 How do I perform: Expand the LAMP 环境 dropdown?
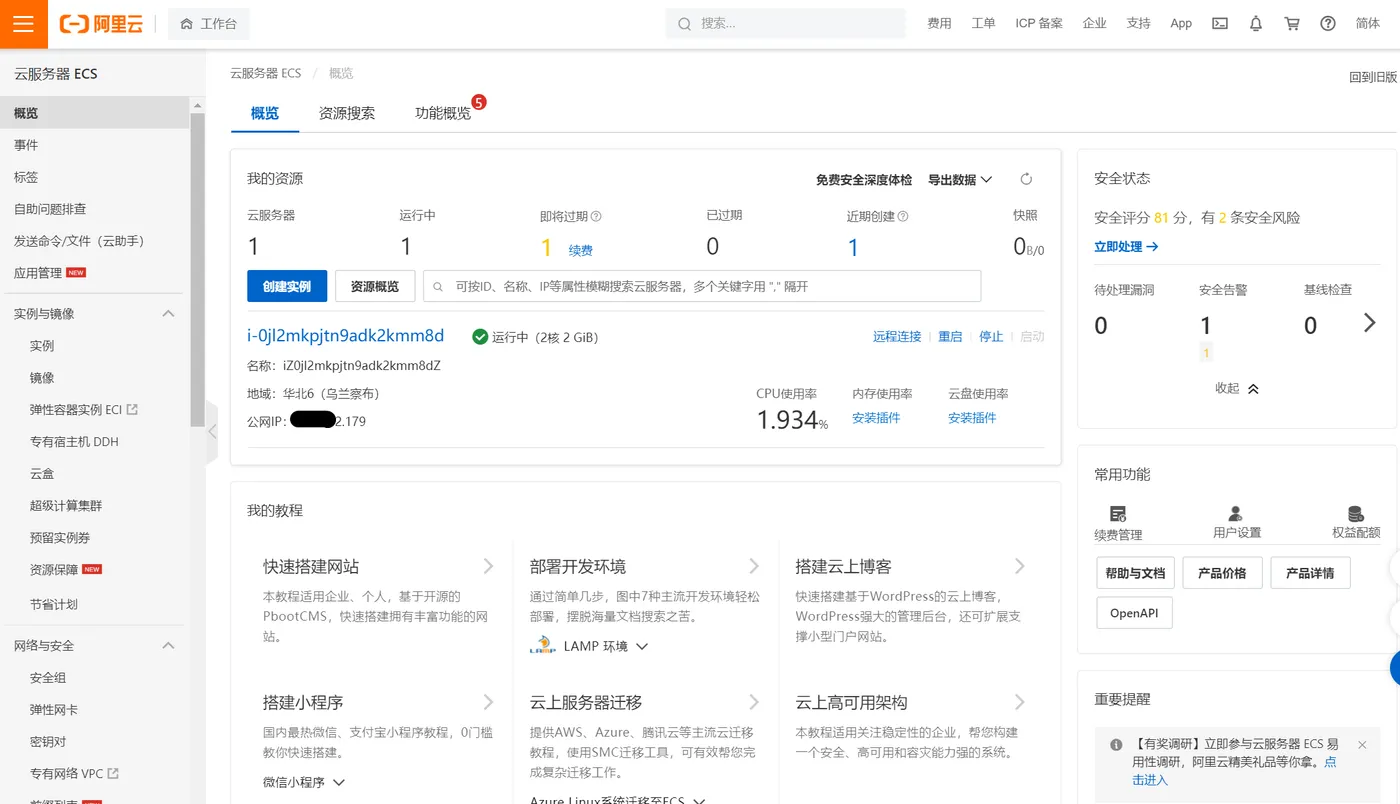[x=605, y=646]
